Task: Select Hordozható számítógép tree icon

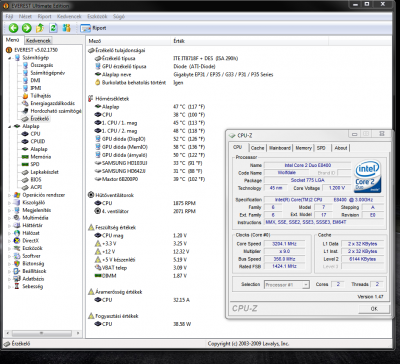Action: [25, 111]
